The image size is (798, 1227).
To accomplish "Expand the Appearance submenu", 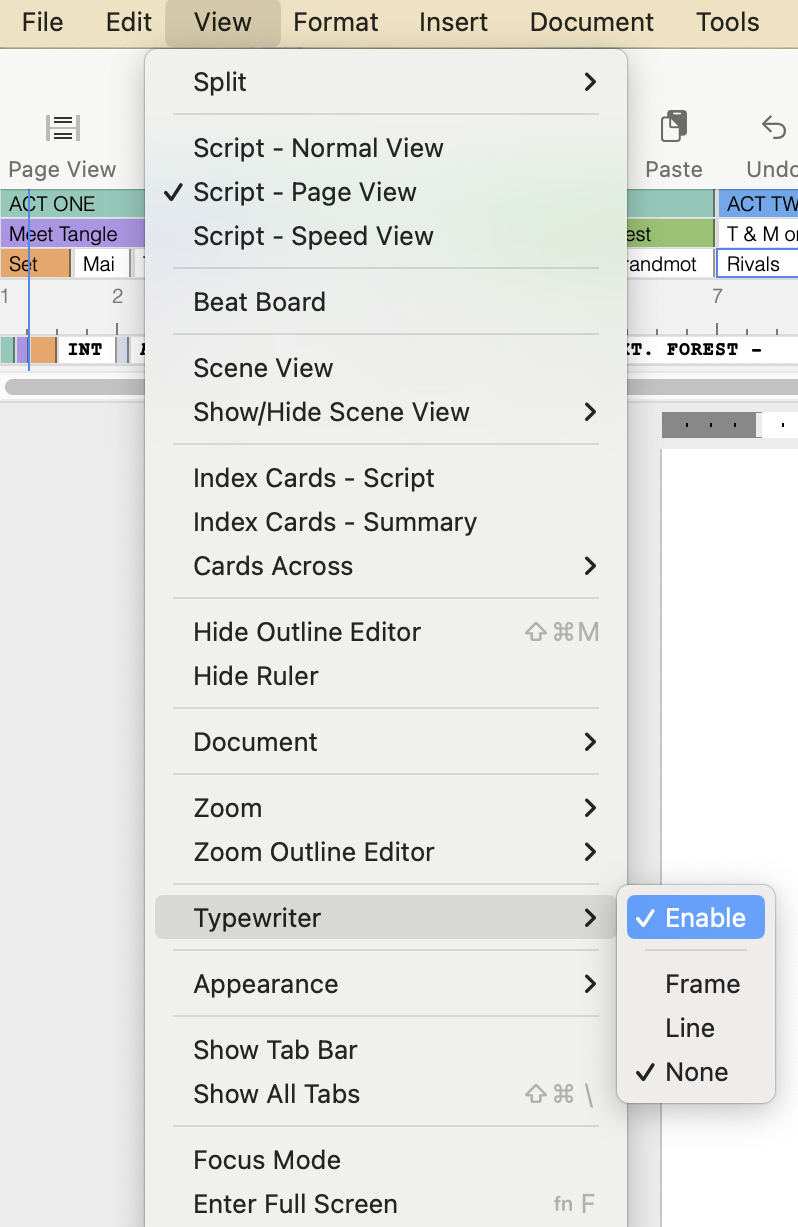I will 386,984.
